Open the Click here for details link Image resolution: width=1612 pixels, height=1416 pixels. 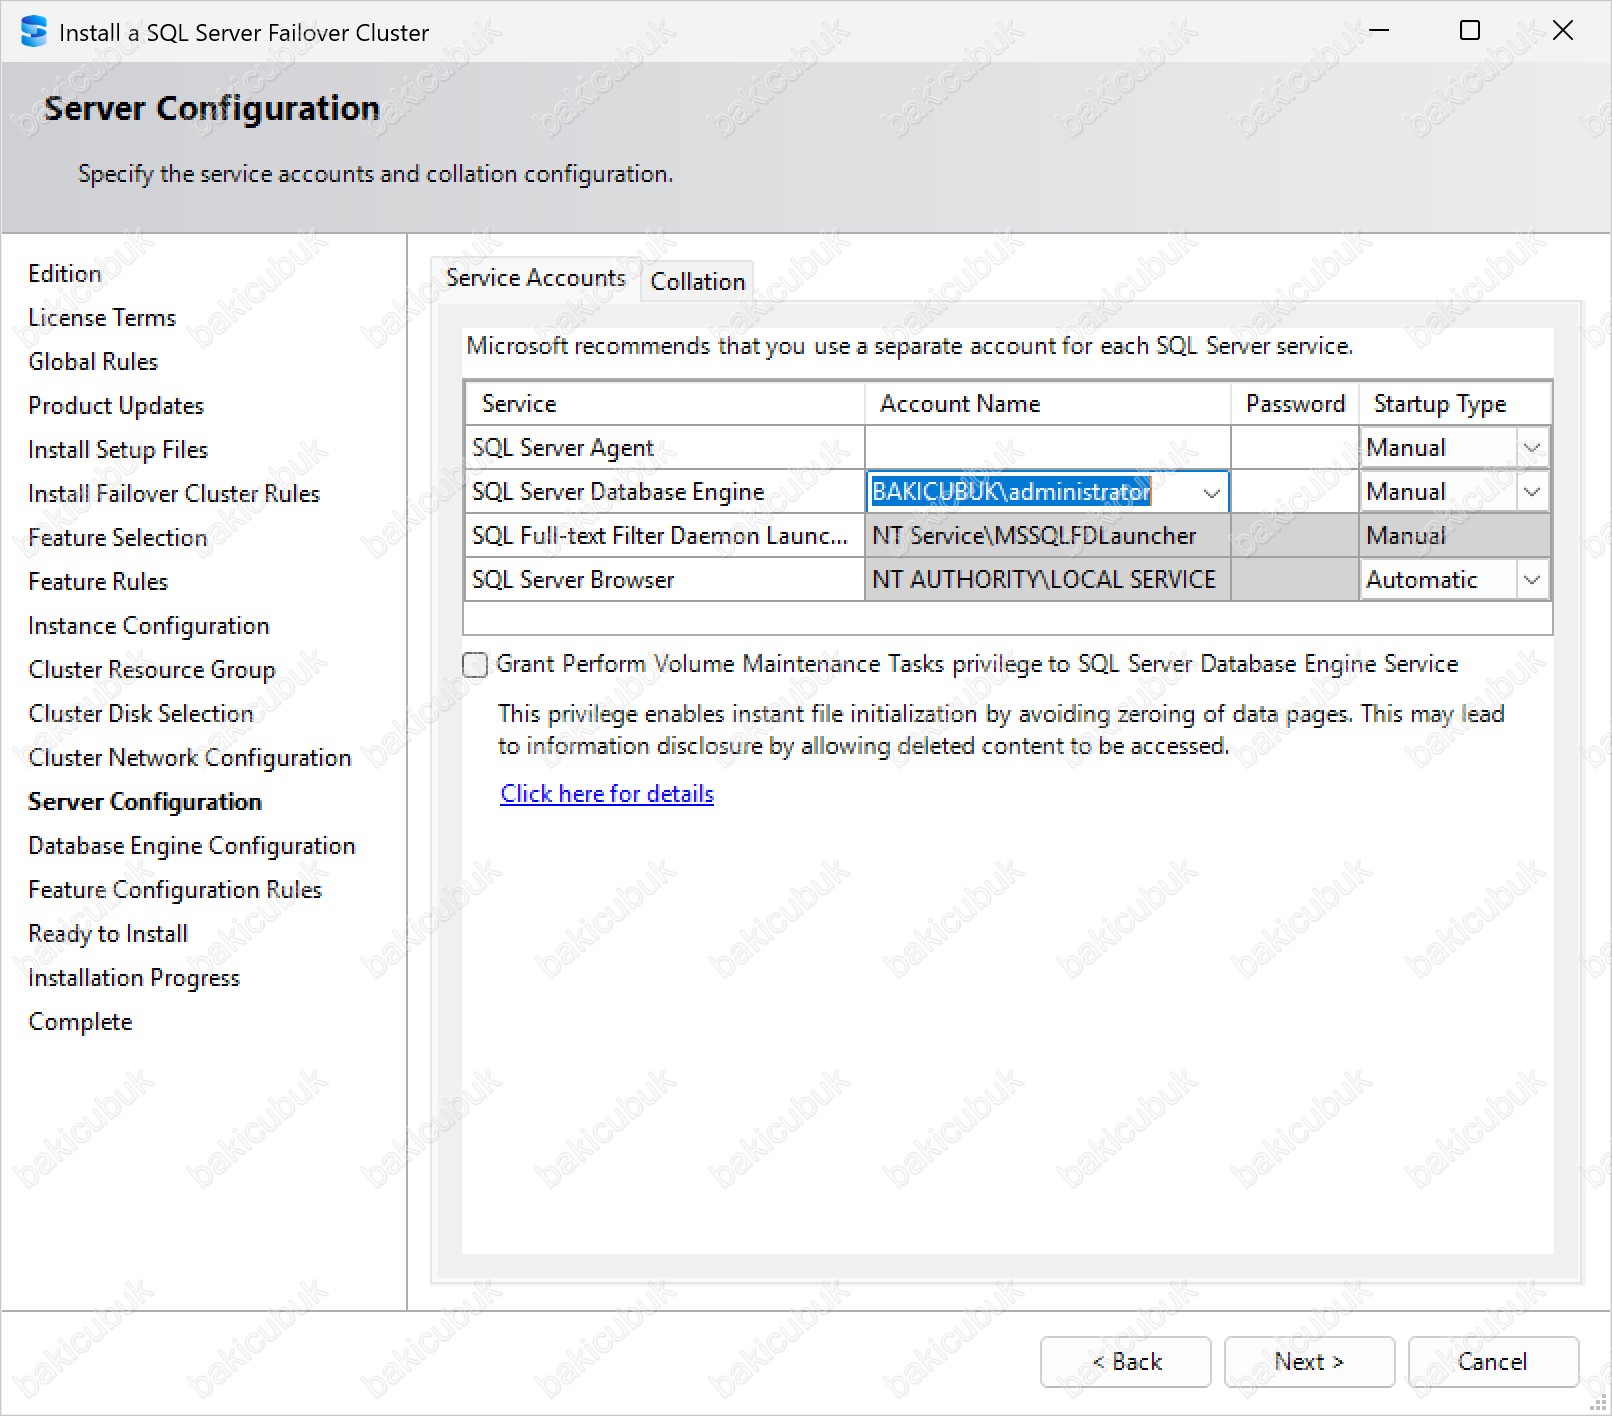pyautogui.click(x=607, y=794)
